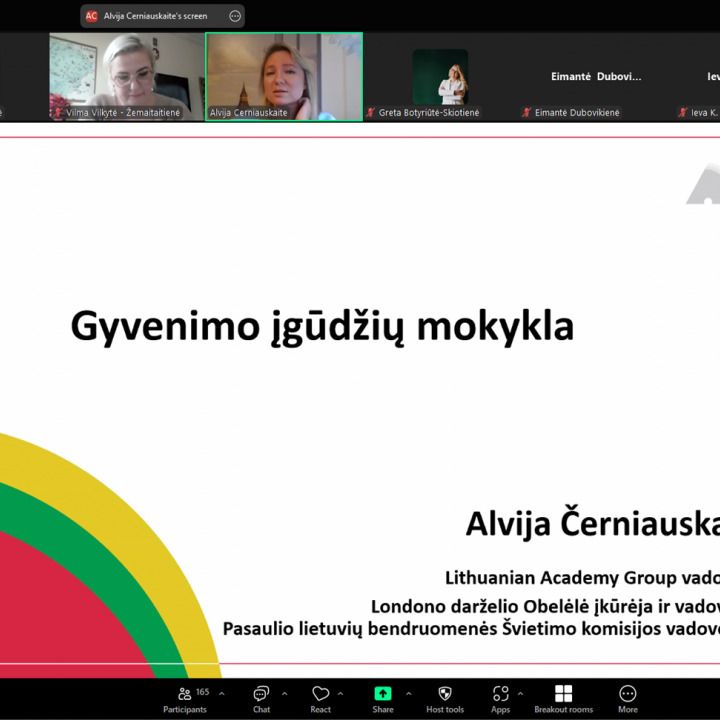
Task: Open the React heart menu
Action: coord(321,699)
